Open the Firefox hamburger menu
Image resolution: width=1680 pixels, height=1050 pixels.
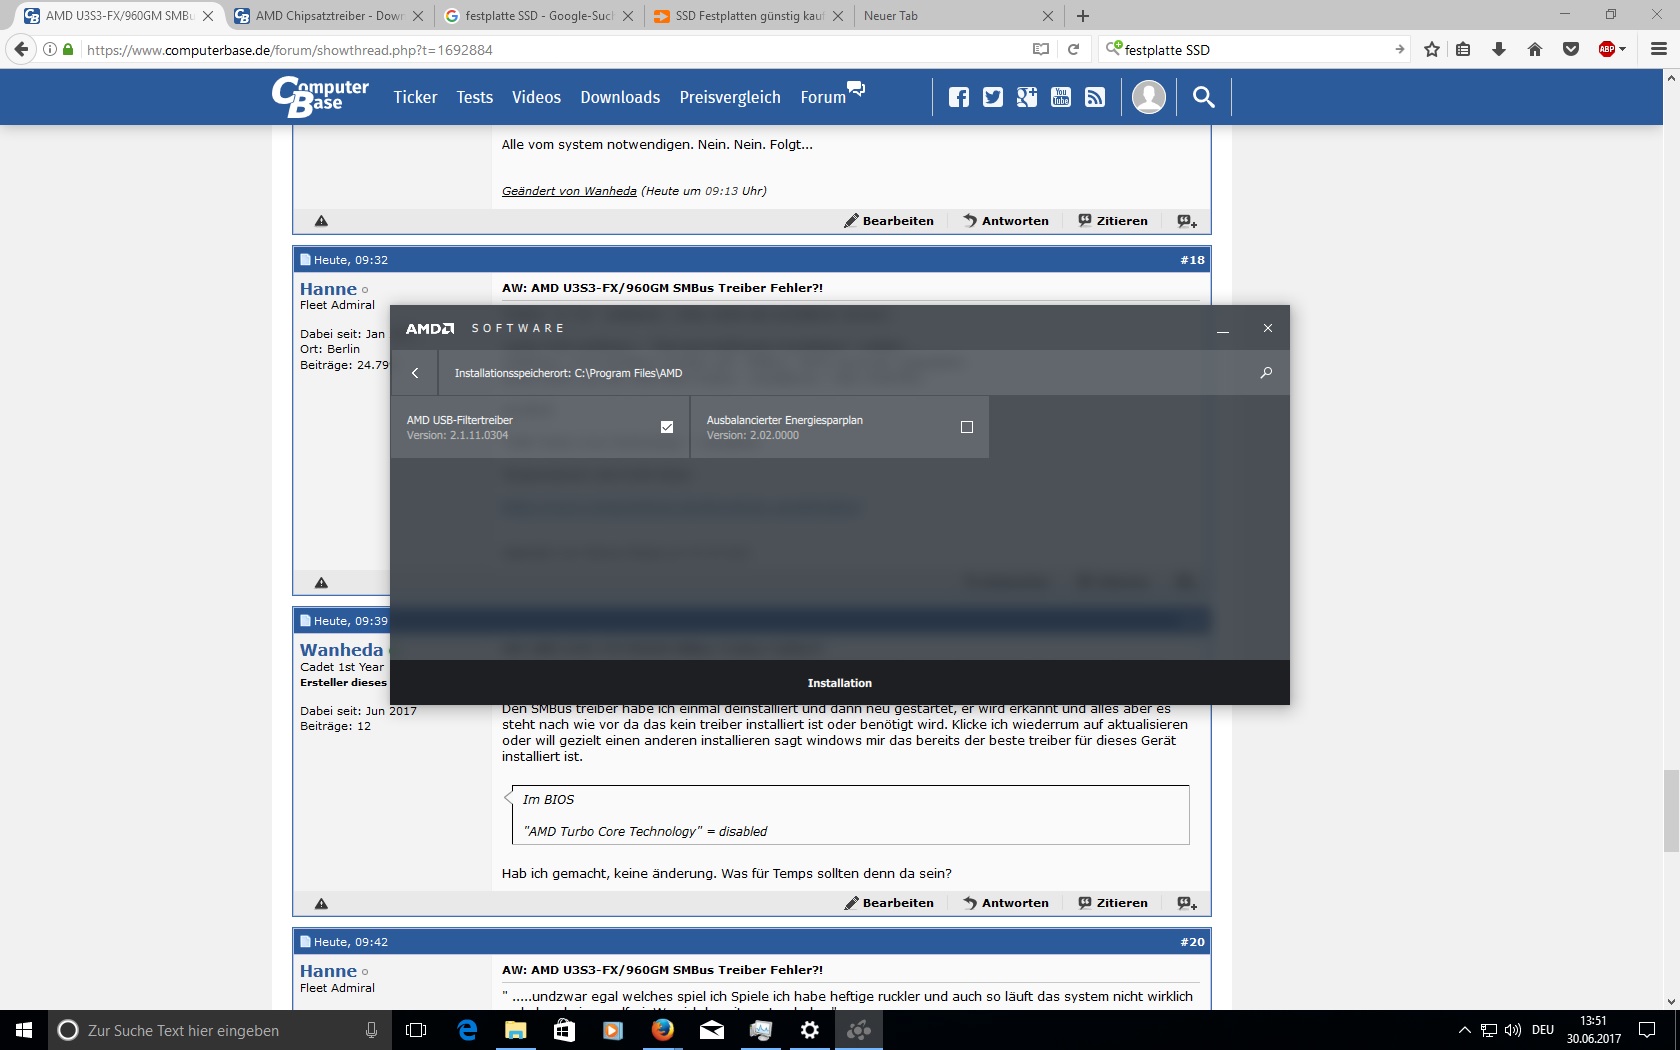(1659, 49)
